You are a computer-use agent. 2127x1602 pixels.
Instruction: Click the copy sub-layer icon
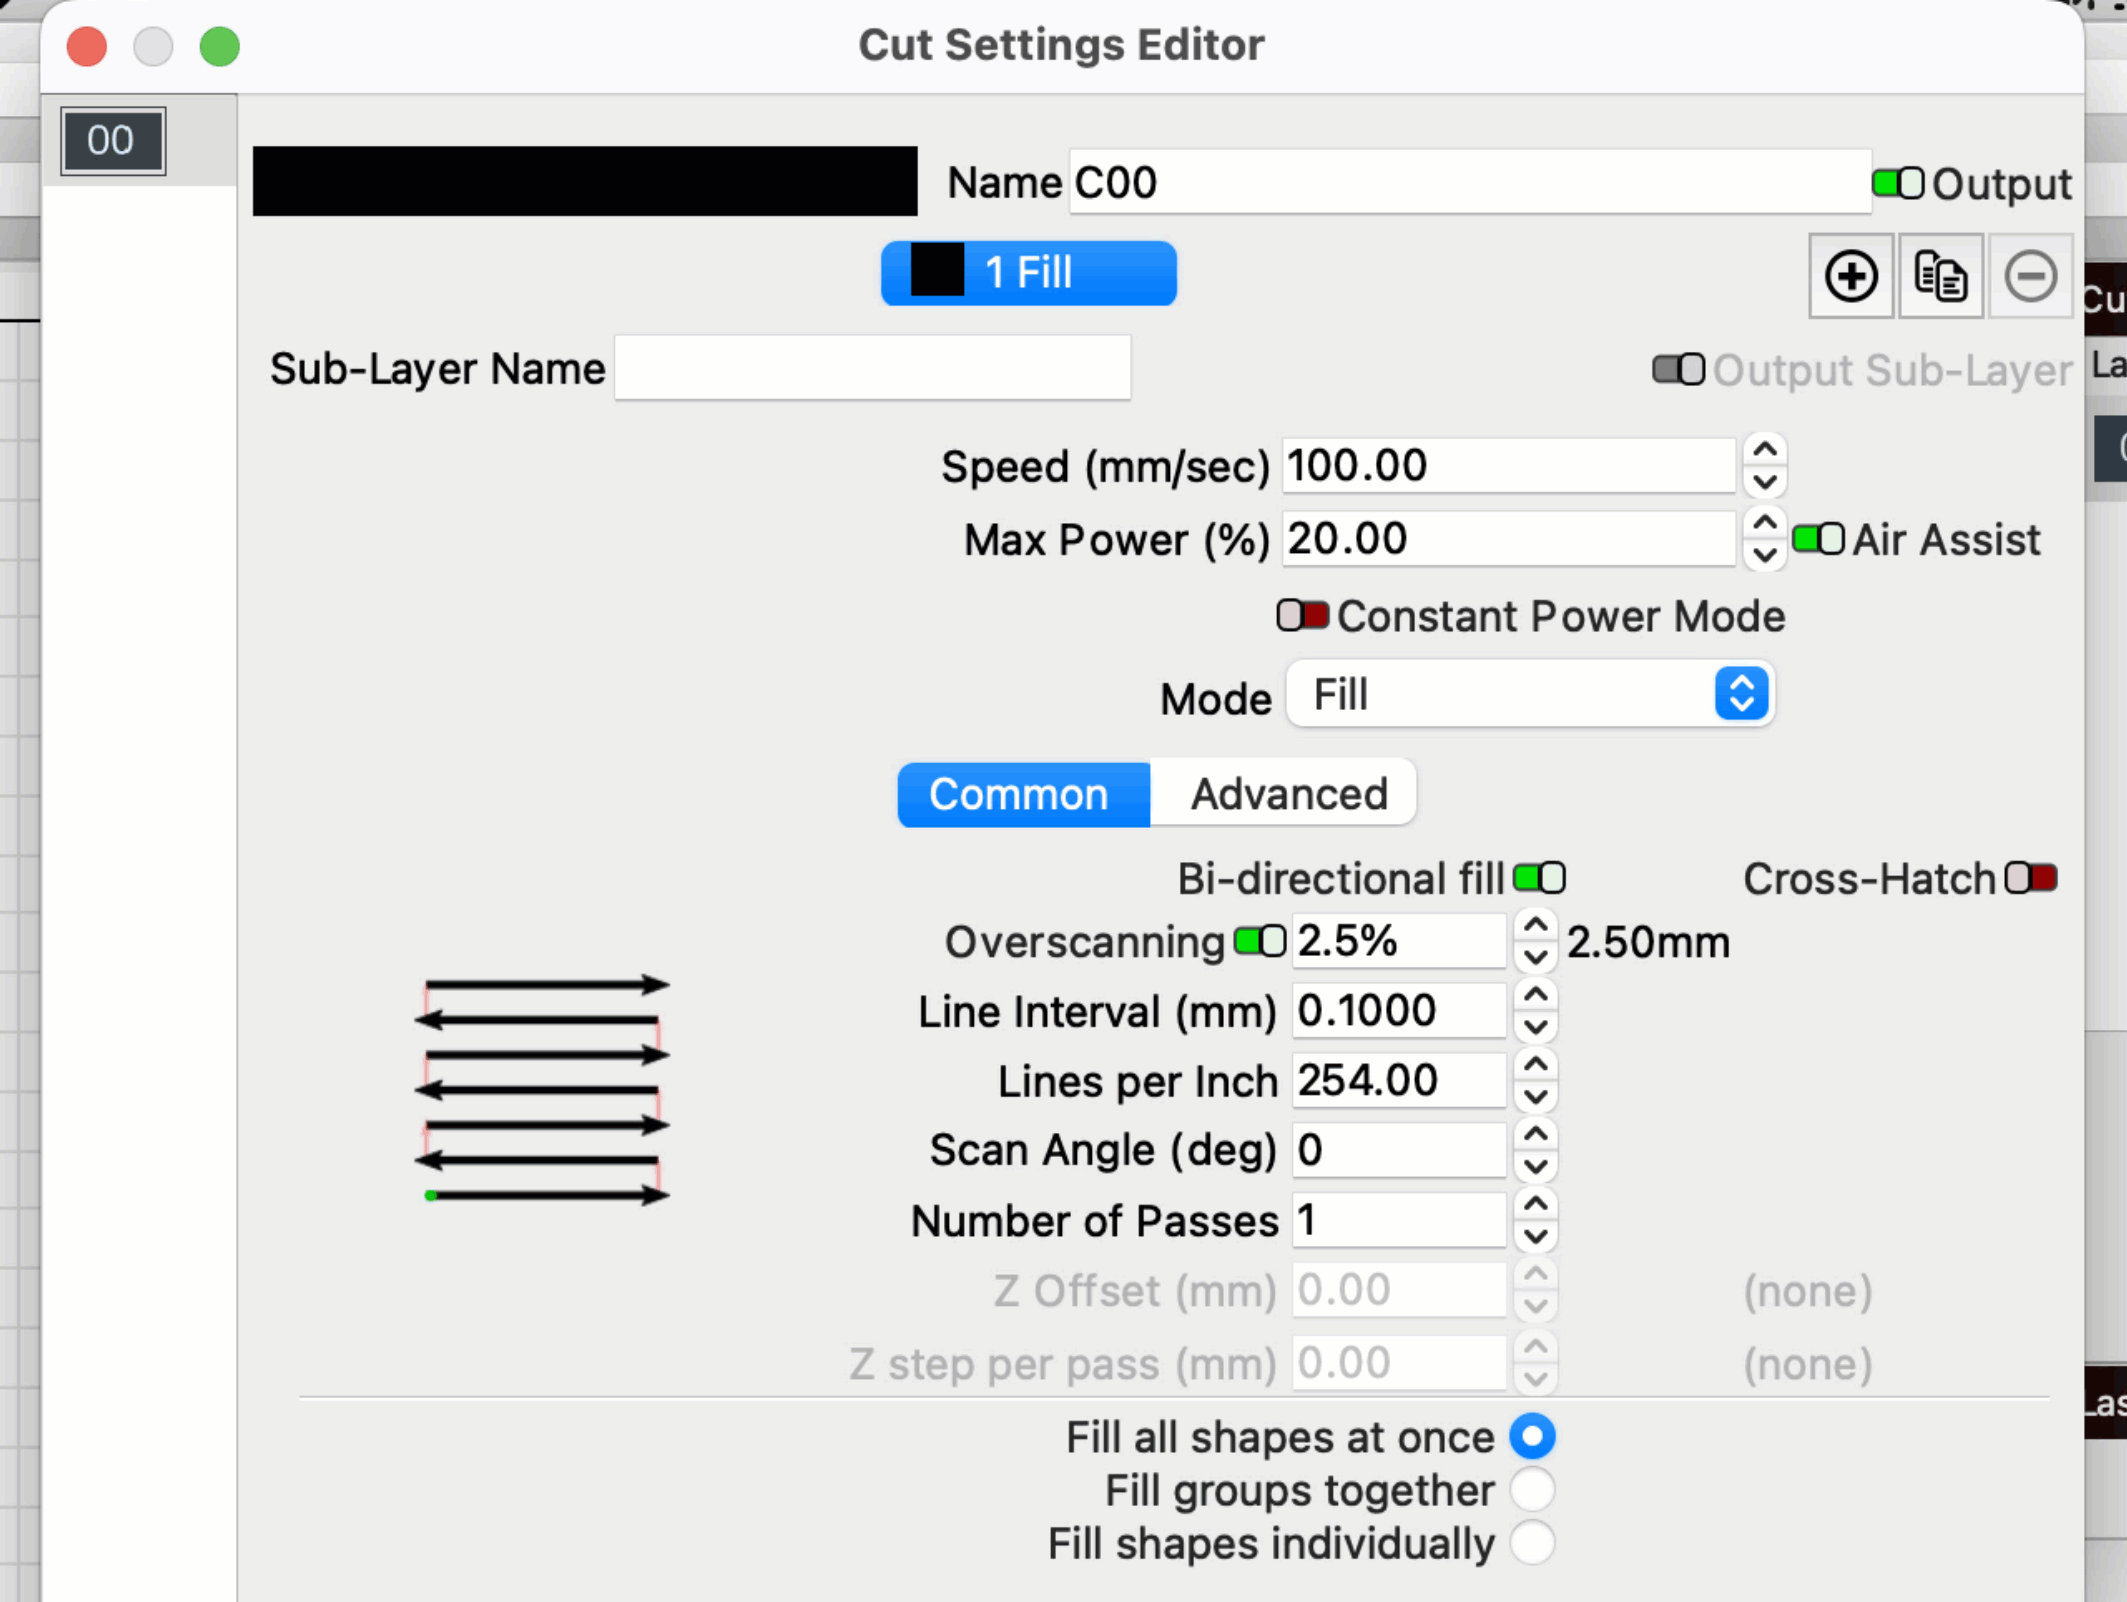1940,277
